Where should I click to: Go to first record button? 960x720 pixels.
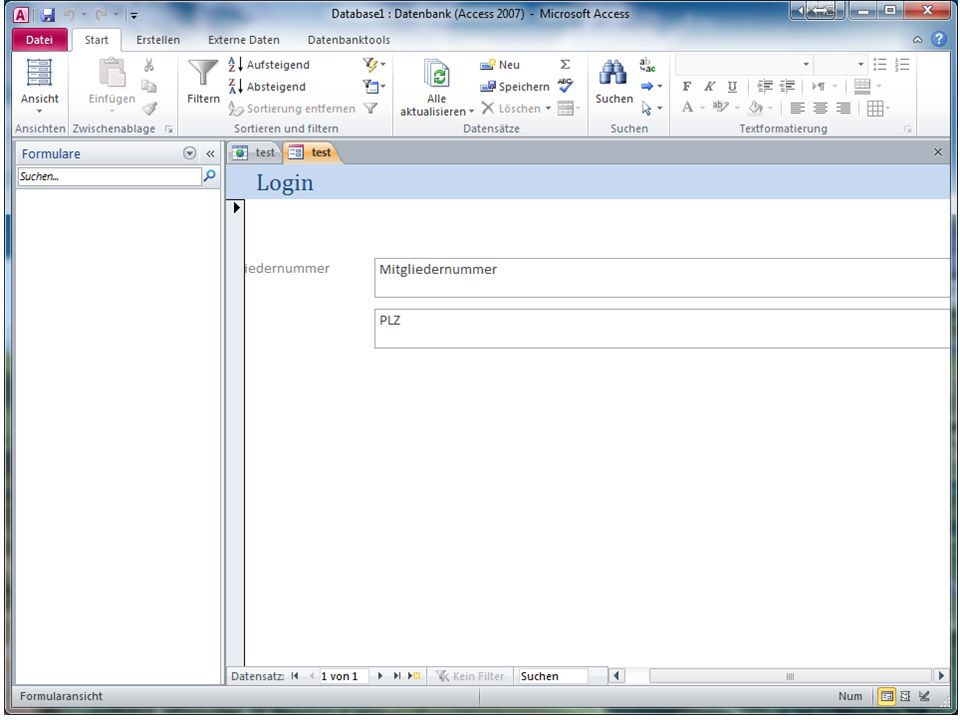tap(295, 676)
